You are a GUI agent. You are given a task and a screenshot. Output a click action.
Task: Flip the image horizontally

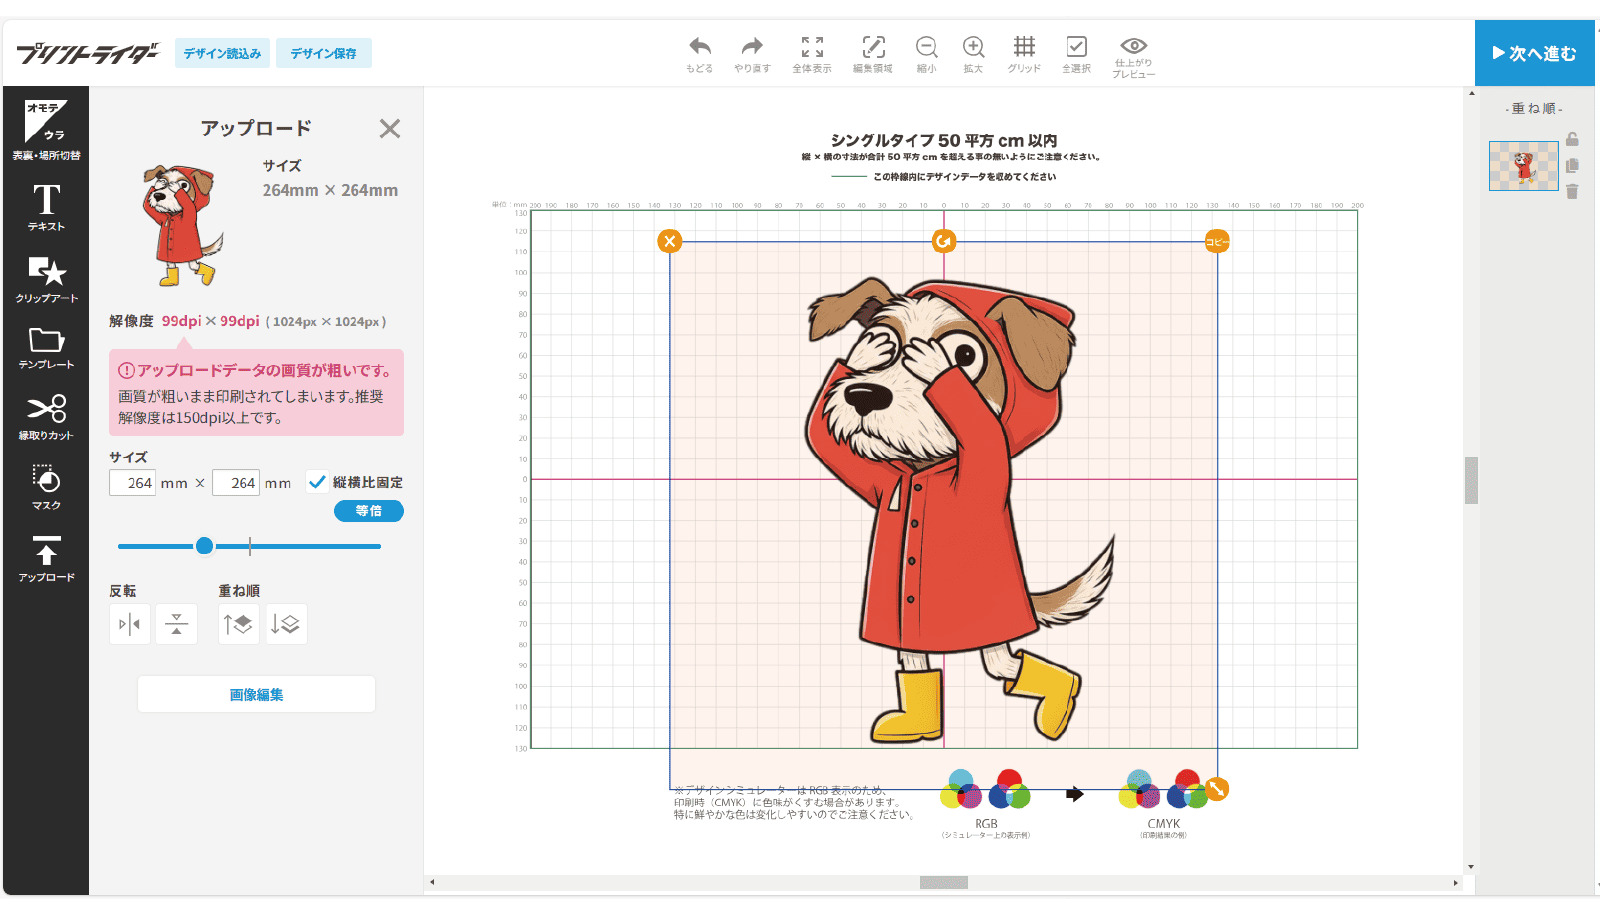coord(130,624)
